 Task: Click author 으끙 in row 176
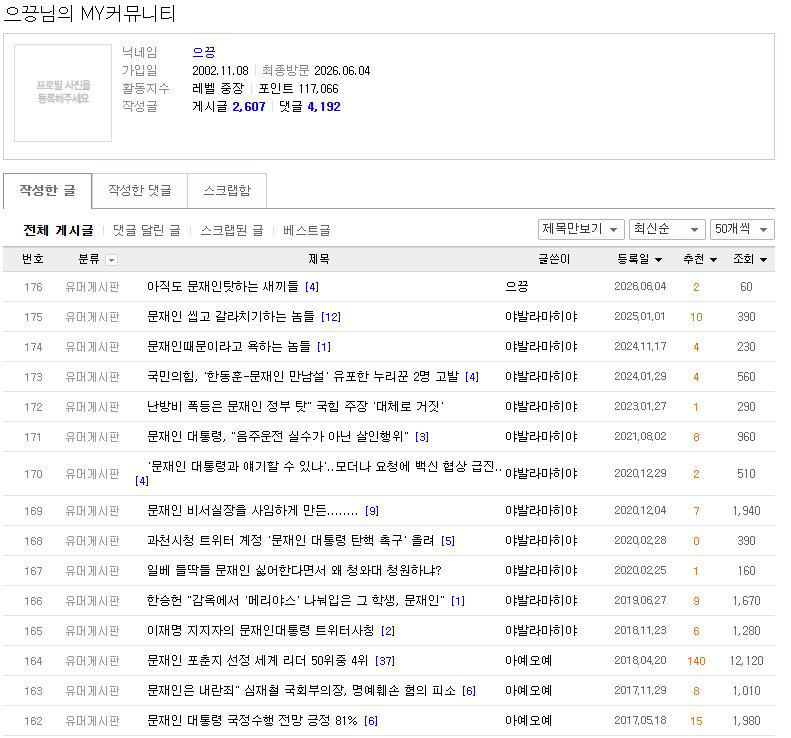517,287
